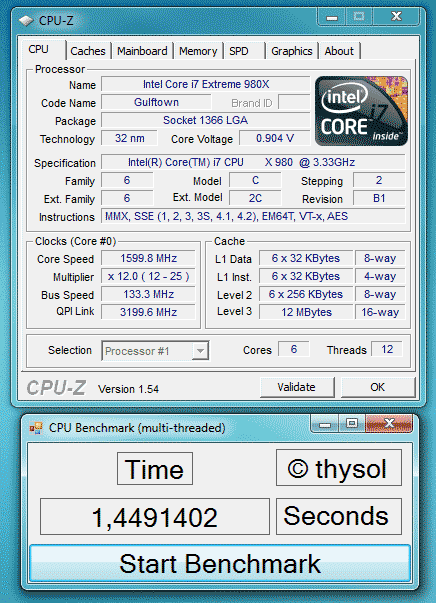Minimize the CPU Benchmark window

coord(325,424)
